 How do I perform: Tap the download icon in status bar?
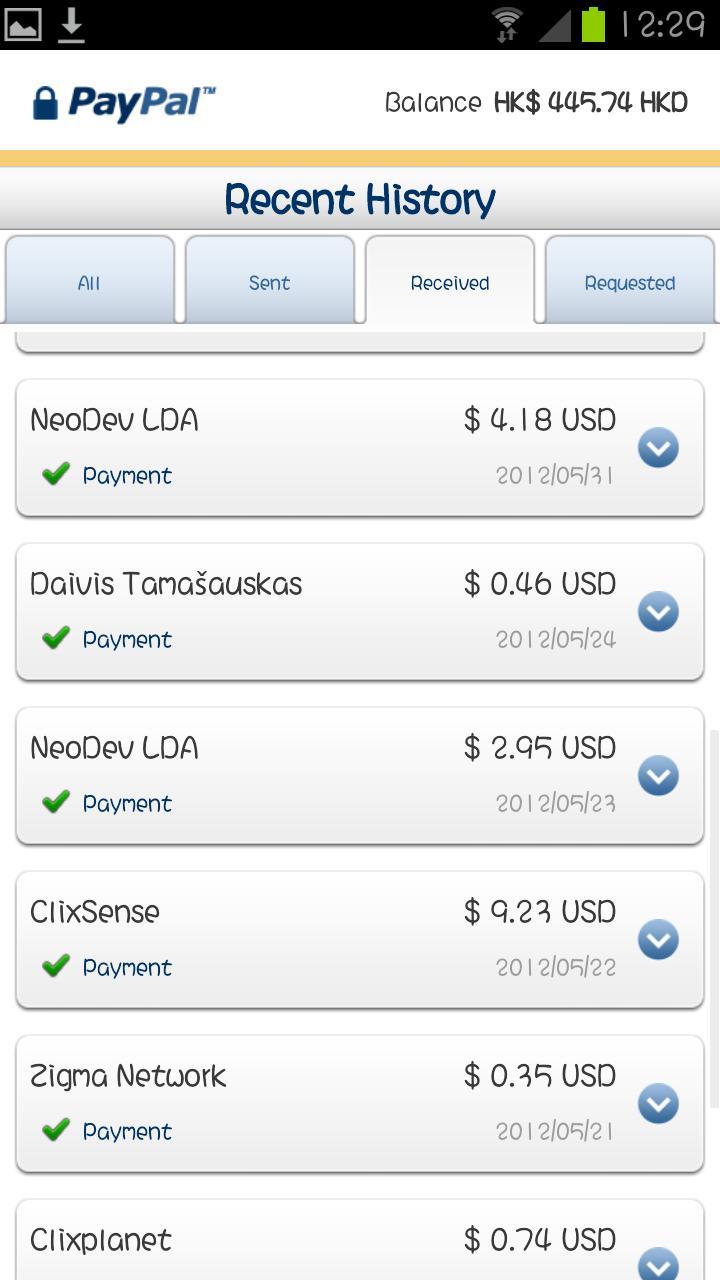coord(71,25)
